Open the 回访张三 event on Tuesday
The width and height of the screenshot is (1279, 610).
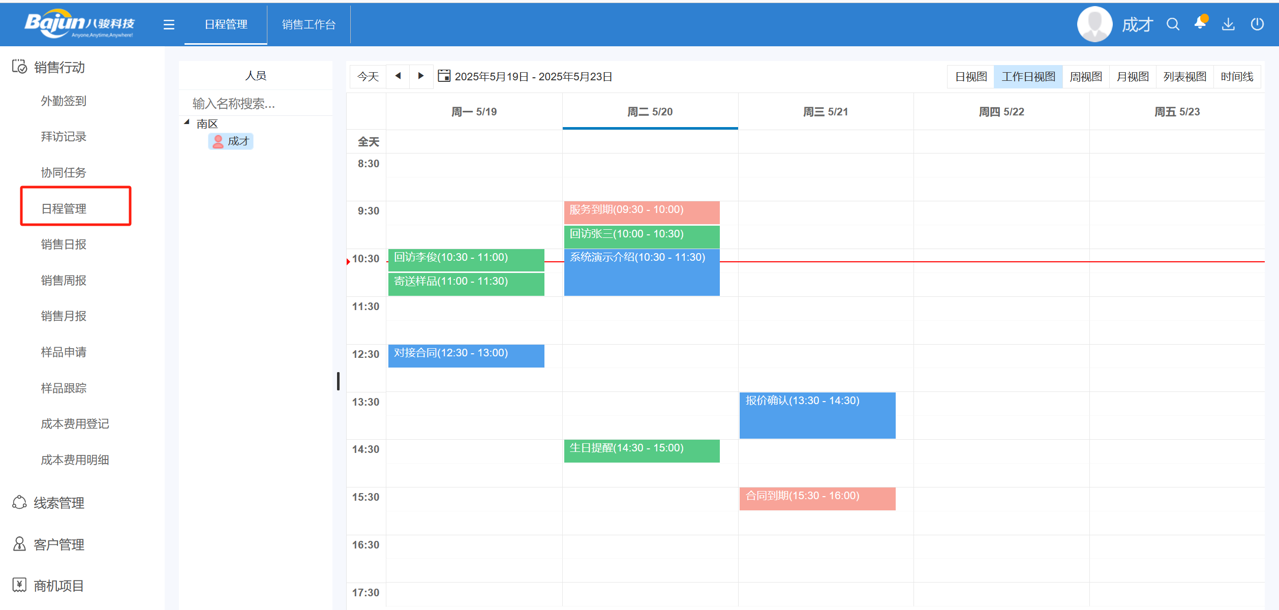click(x=641, y=235)
